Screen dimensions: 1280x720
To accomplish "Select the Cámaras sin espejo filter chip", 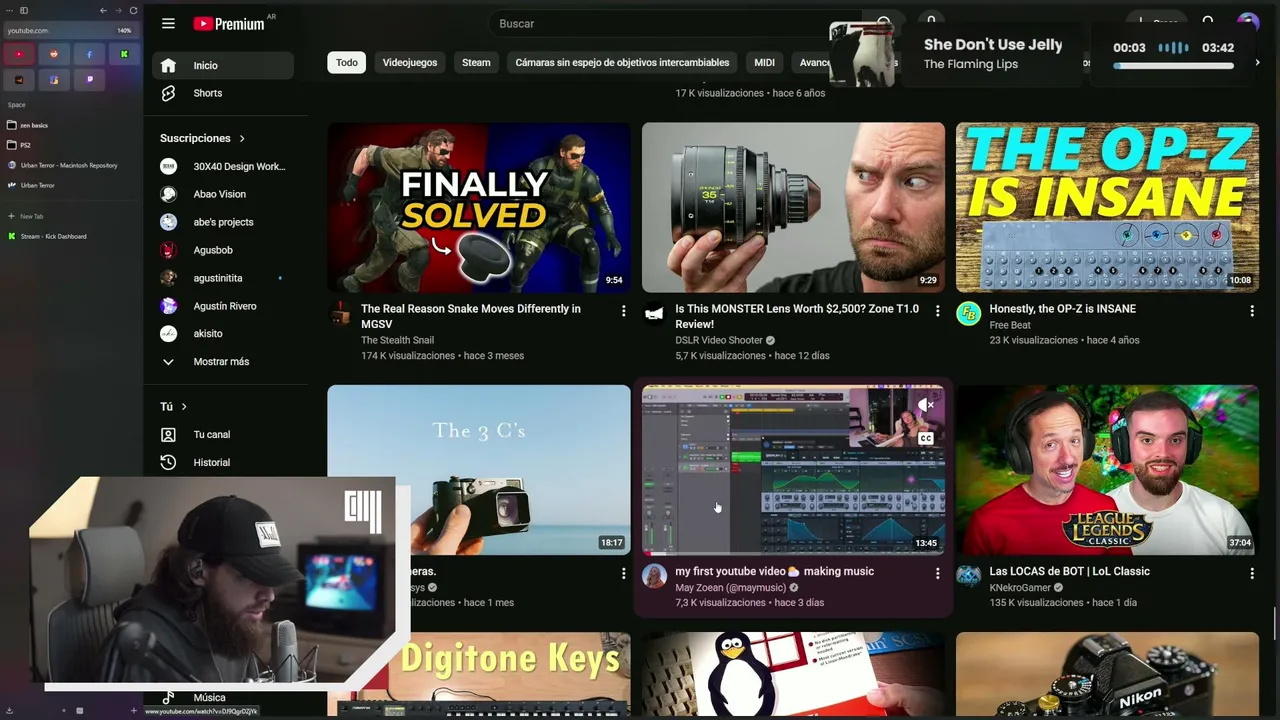I will (x=622, y=62).
